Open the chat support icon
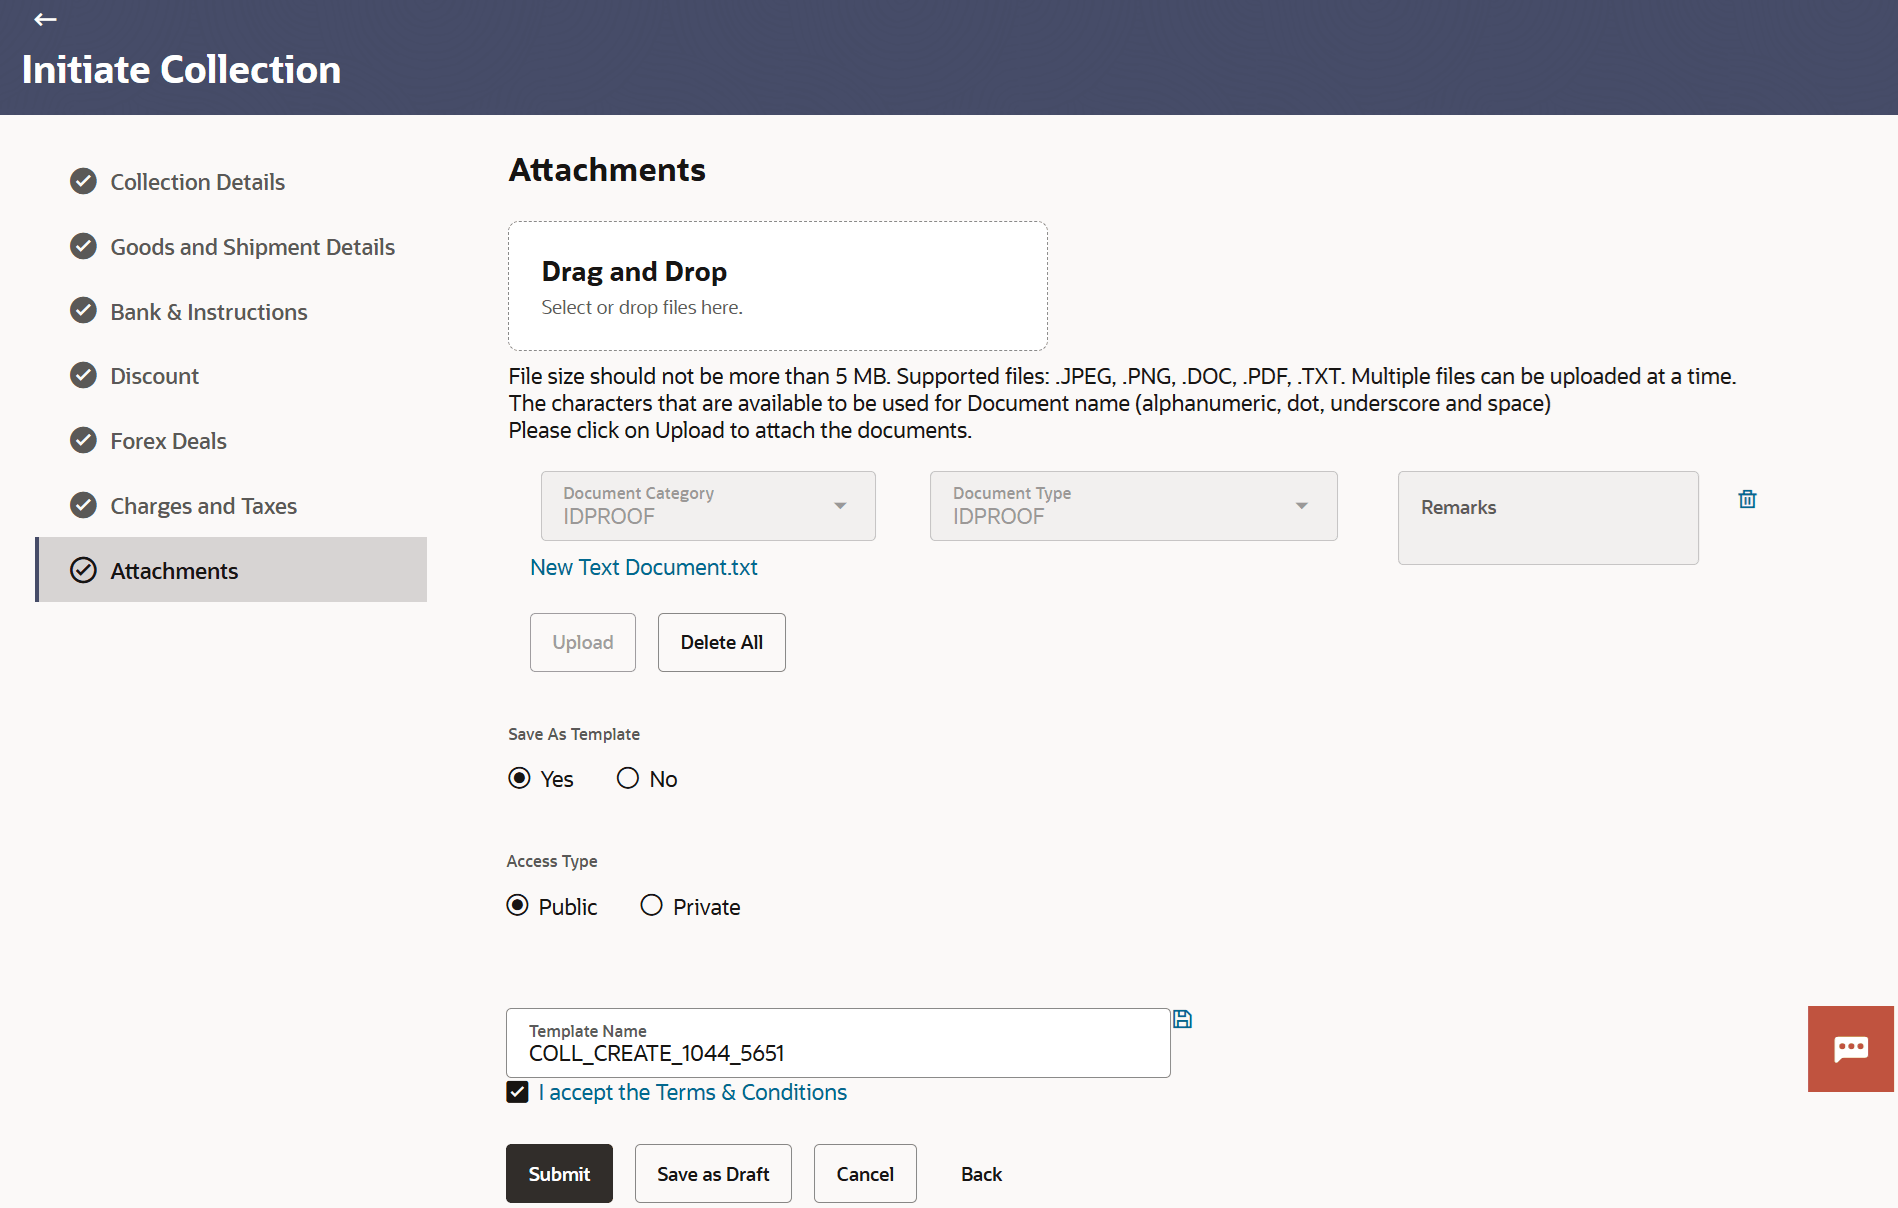 (1850, 1048)
